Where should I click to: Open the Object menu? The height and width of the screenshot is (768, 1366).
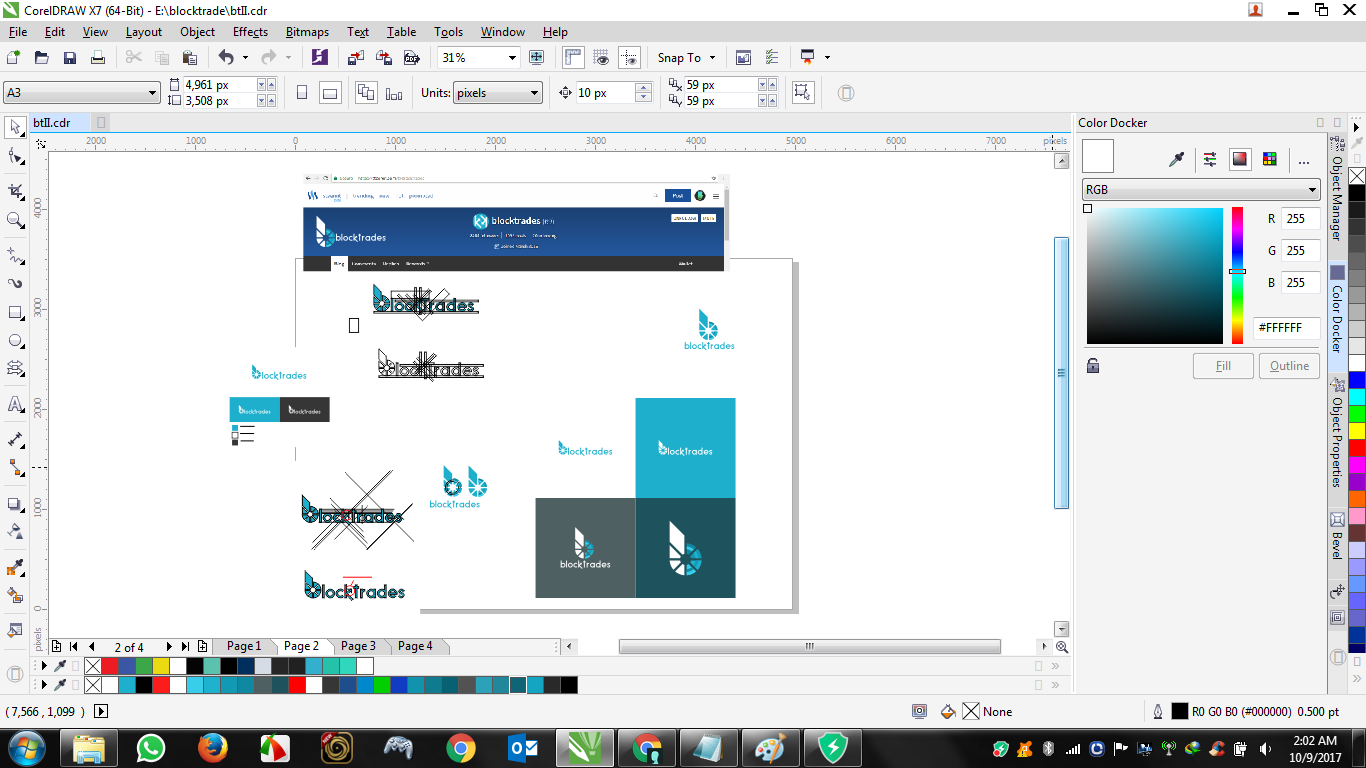pos(197,32)
